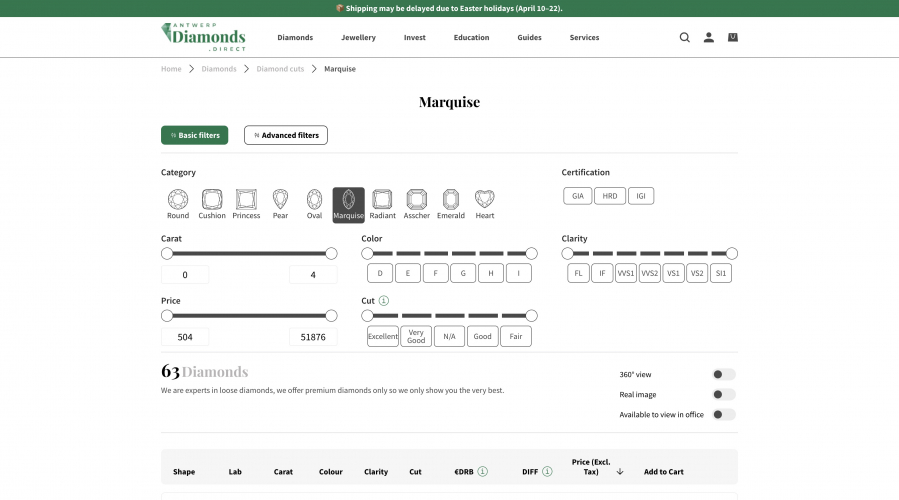Choose the Heart diamond shape
Viewport: 899px width, 500px height.
click(x=484, y=203)
